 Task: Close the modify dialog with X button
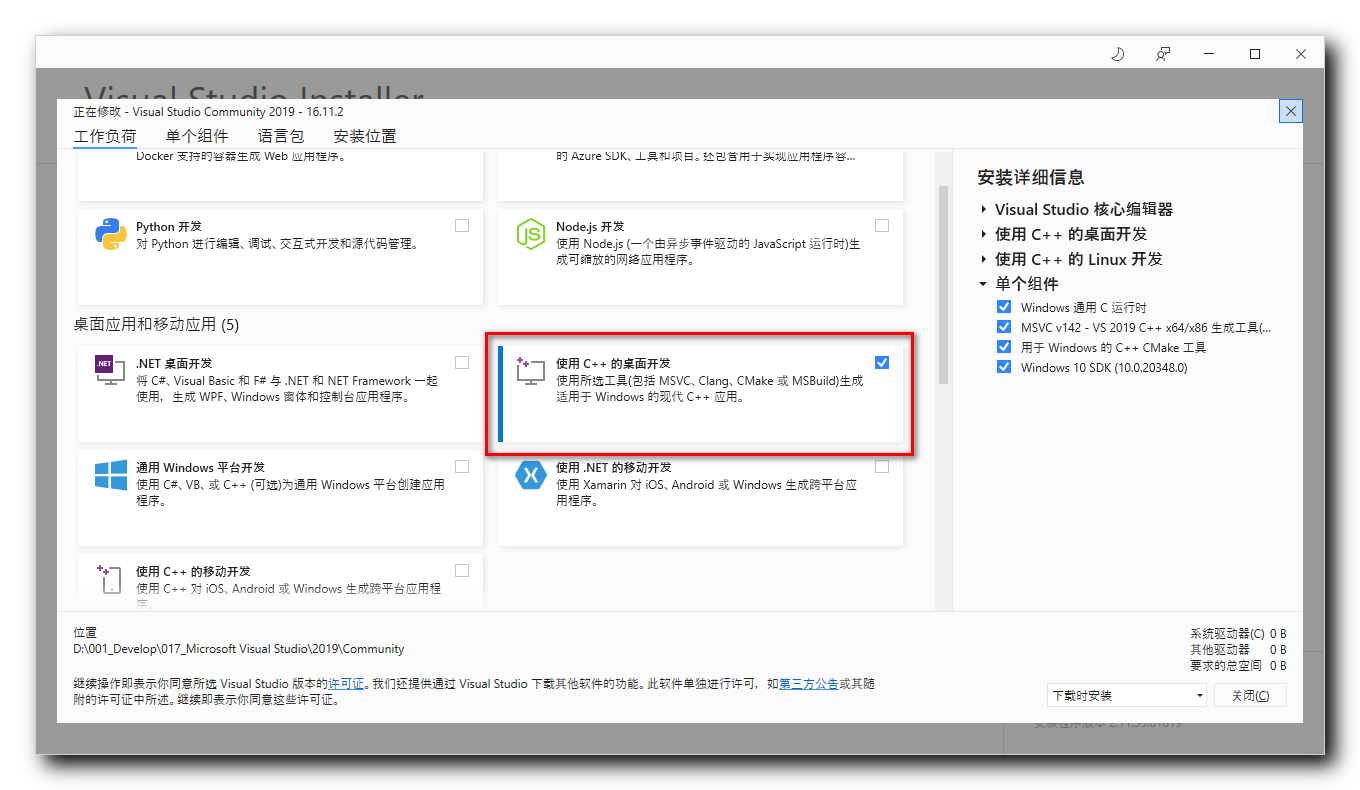coord(1291,111)
